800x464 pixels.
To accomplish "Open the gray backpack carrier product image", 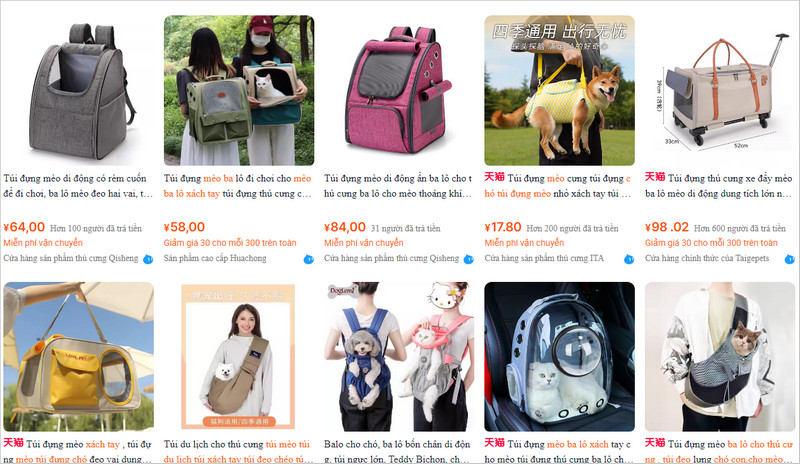I will (x=79, y=90).
